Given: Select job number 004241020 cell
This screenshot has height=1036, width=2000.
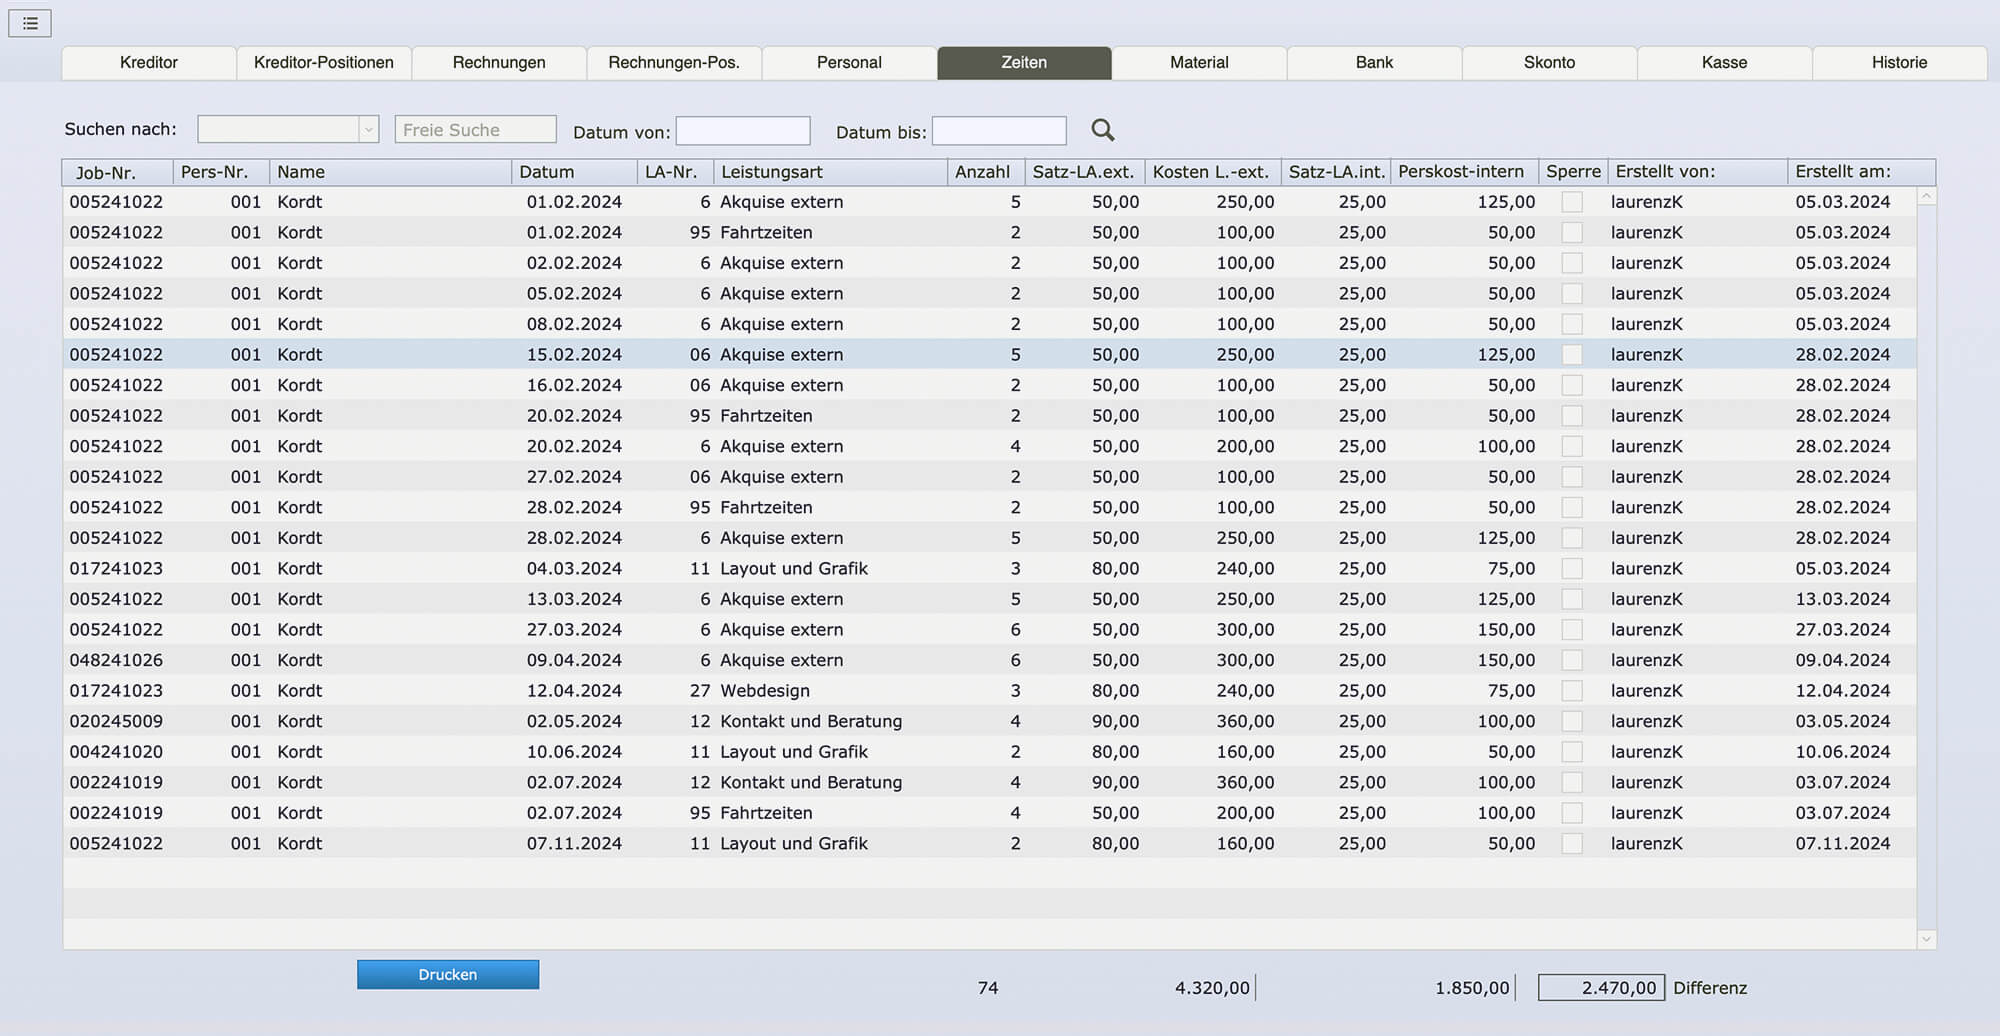Looking at the screenshot, I should pyautogui.click(x=116, y=752).
